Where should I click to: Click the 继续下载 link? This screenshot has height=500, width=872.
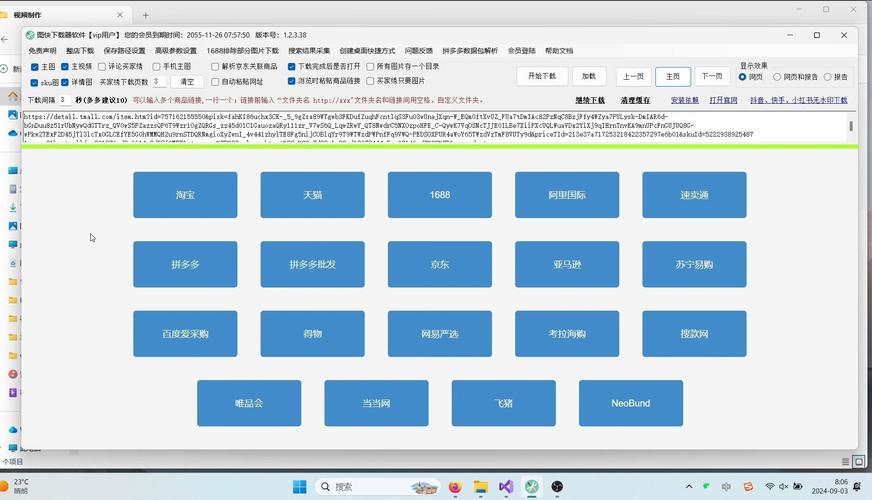[590, 101]
